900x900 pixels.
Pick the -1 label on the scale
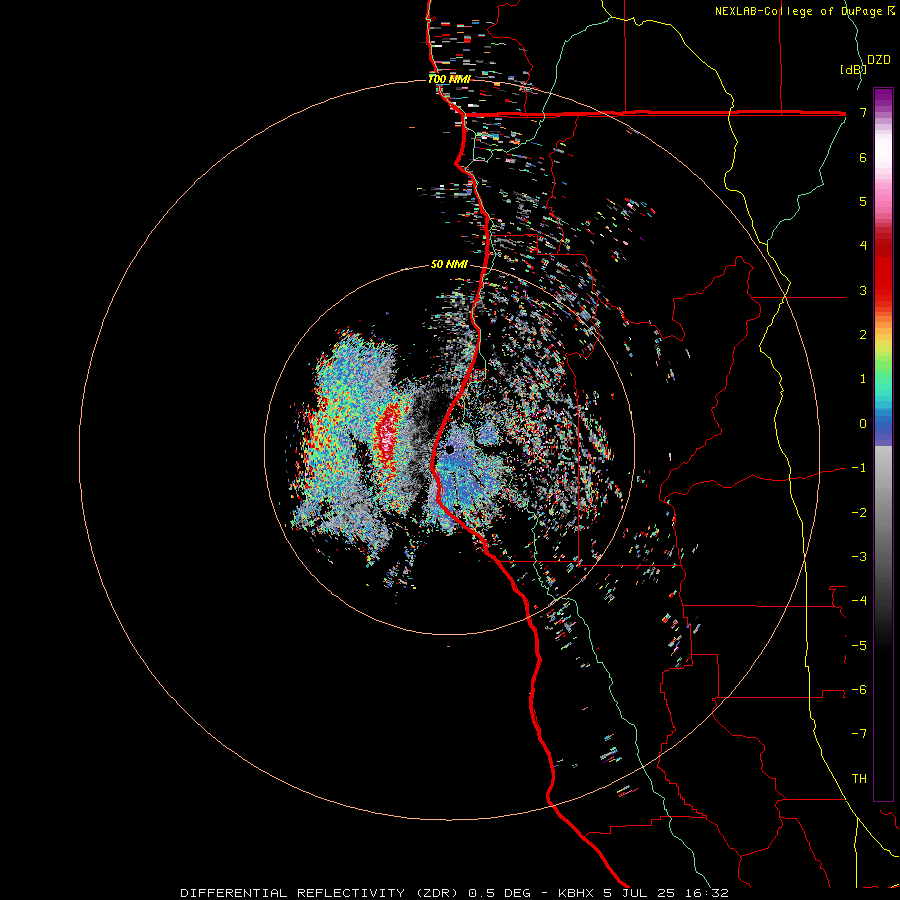click(859, 468)
